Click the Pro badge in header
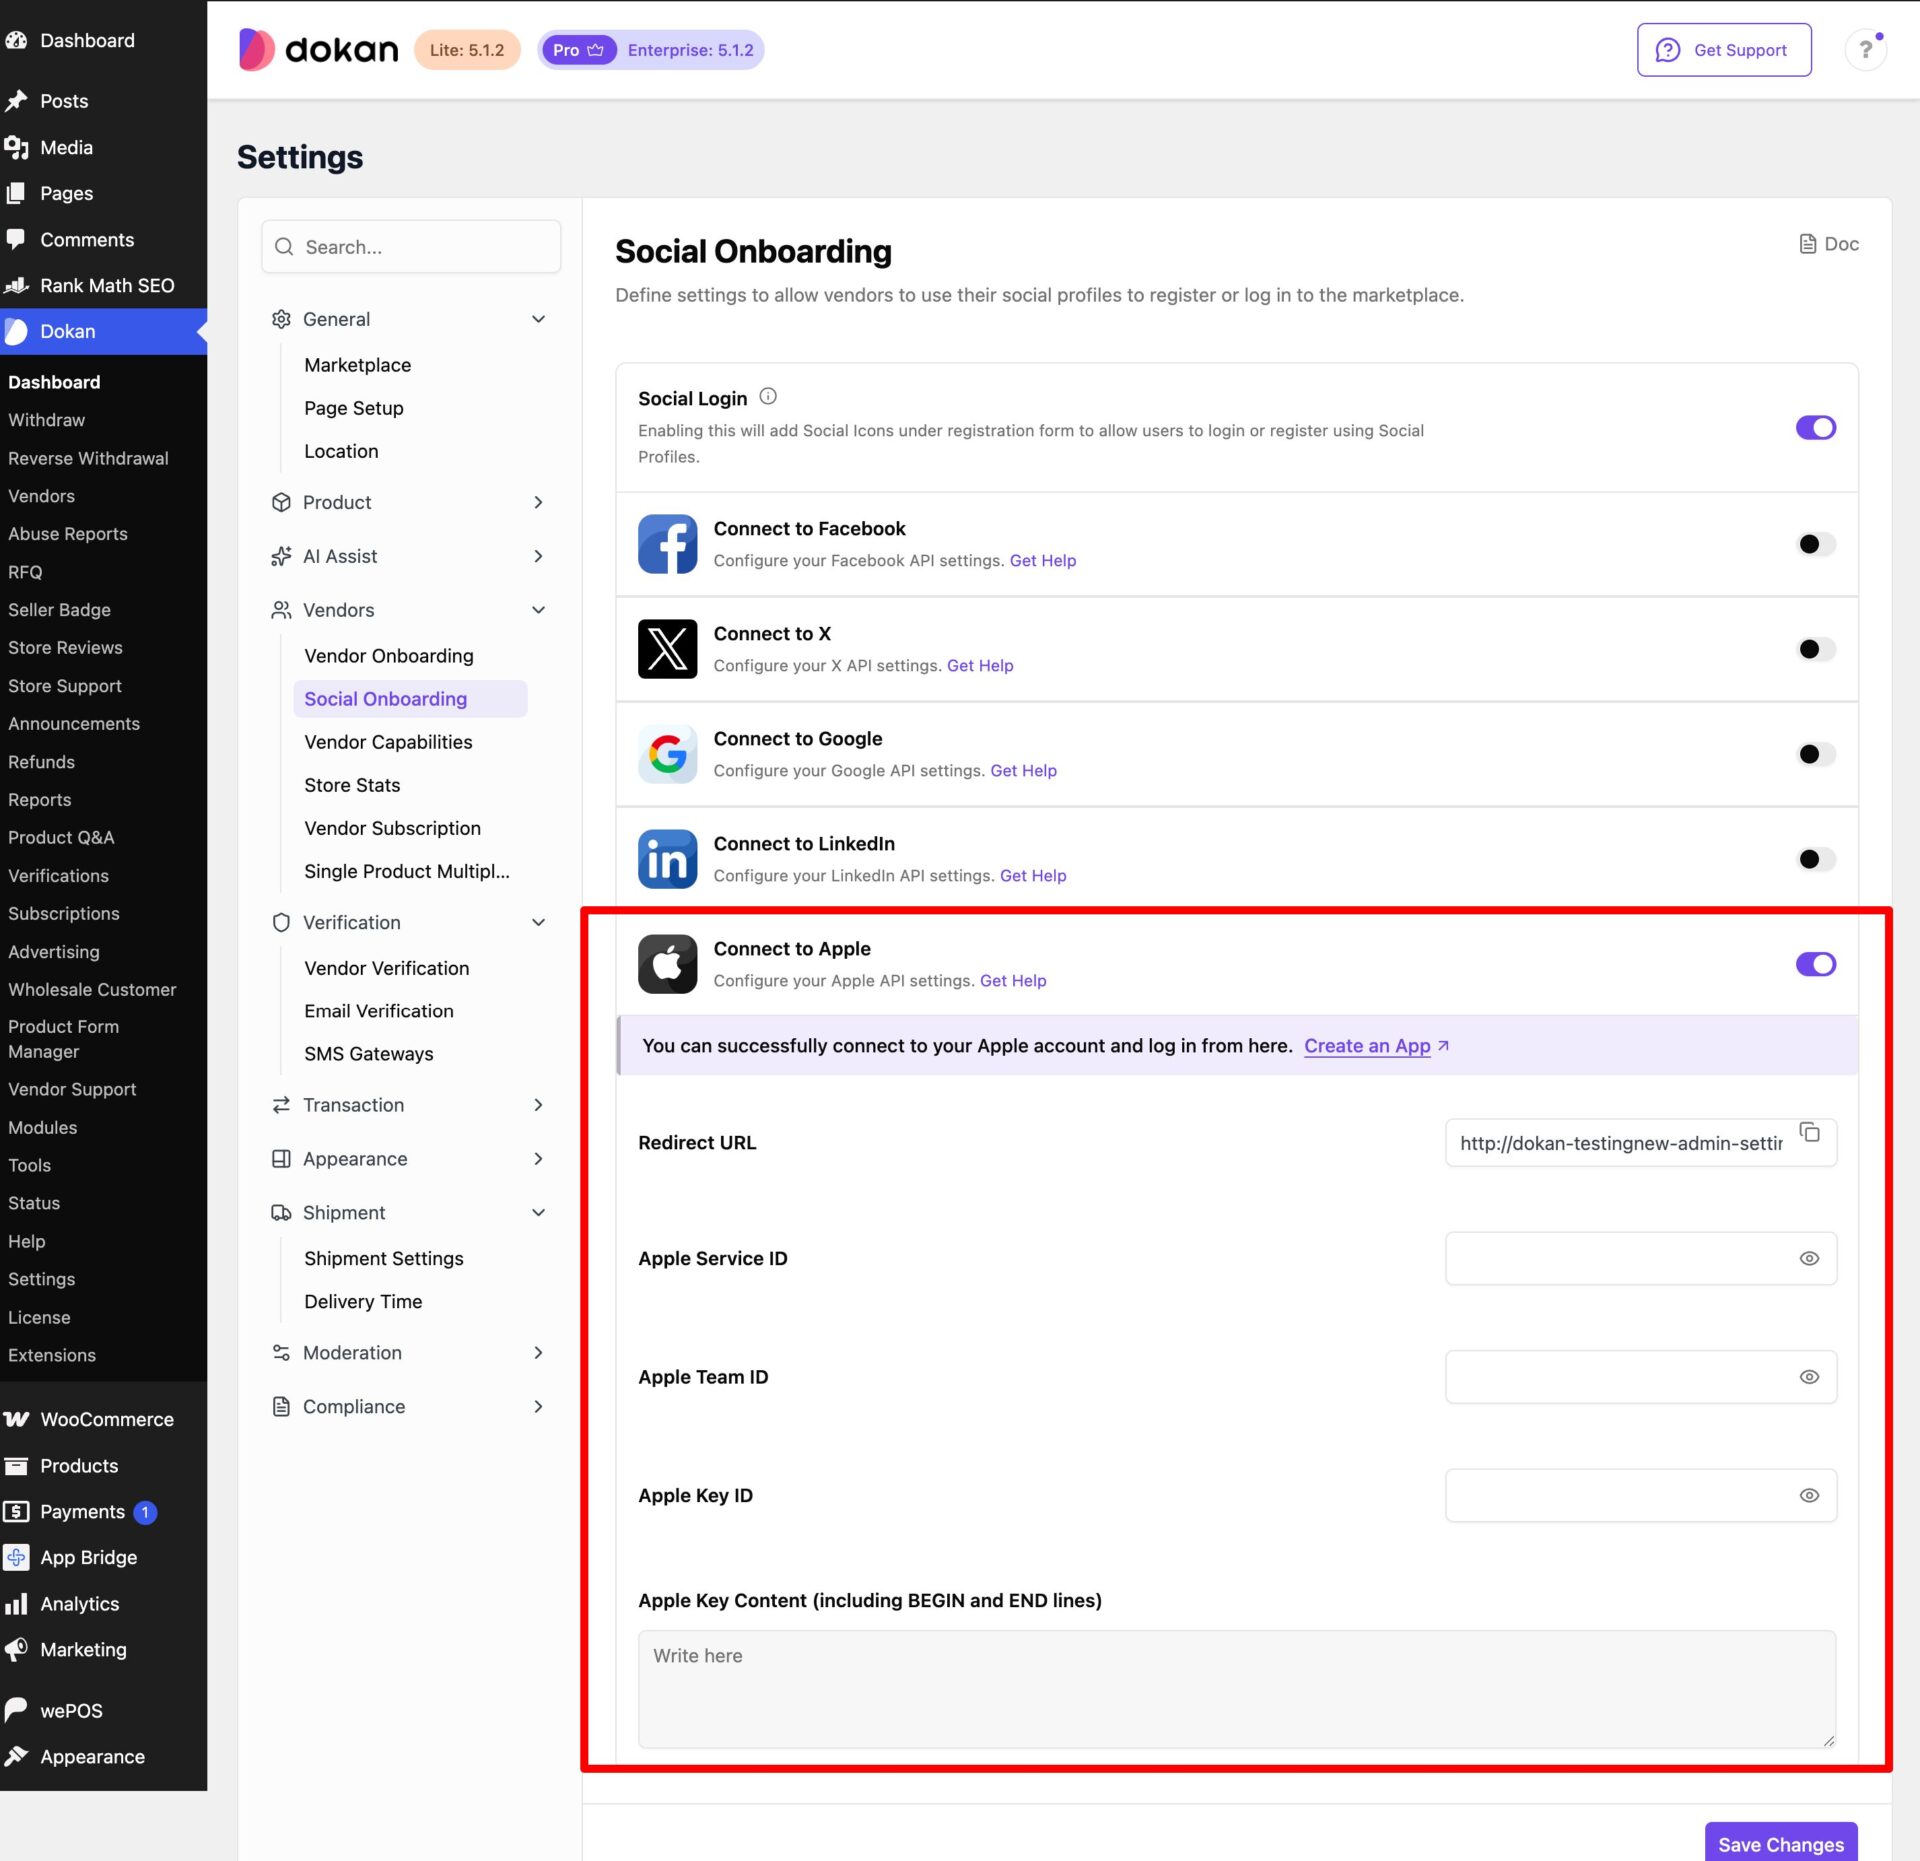This screenshot has width=1920, height=1861. (578, 50)
